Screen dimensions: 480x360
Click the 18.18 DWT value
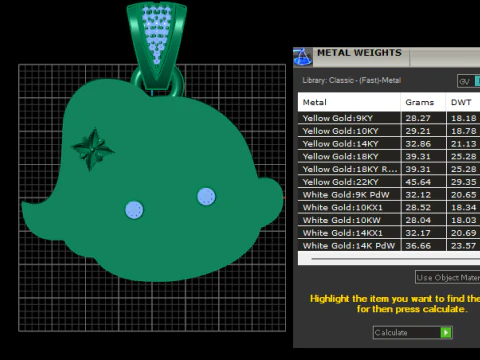click(x=464, y=118)
